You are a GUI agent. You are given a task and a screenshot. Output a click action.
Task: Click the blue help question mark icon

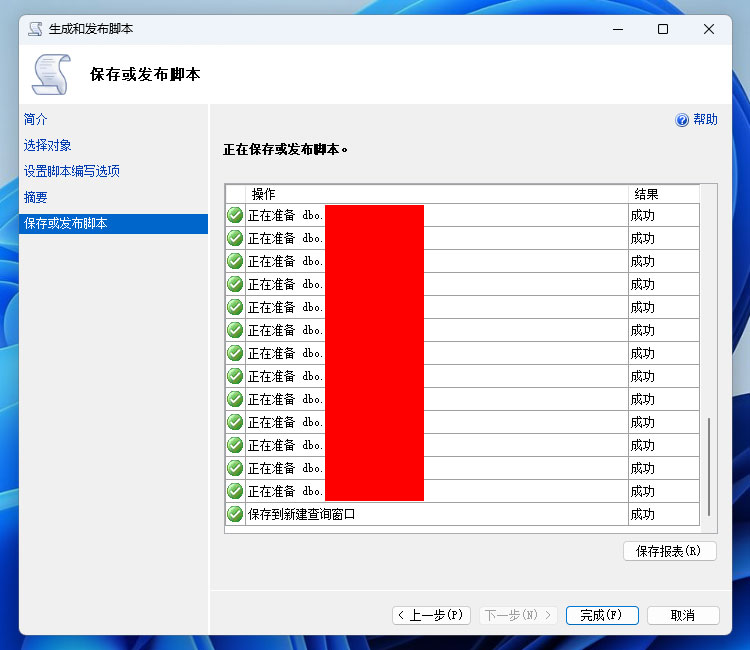point(682,120)
